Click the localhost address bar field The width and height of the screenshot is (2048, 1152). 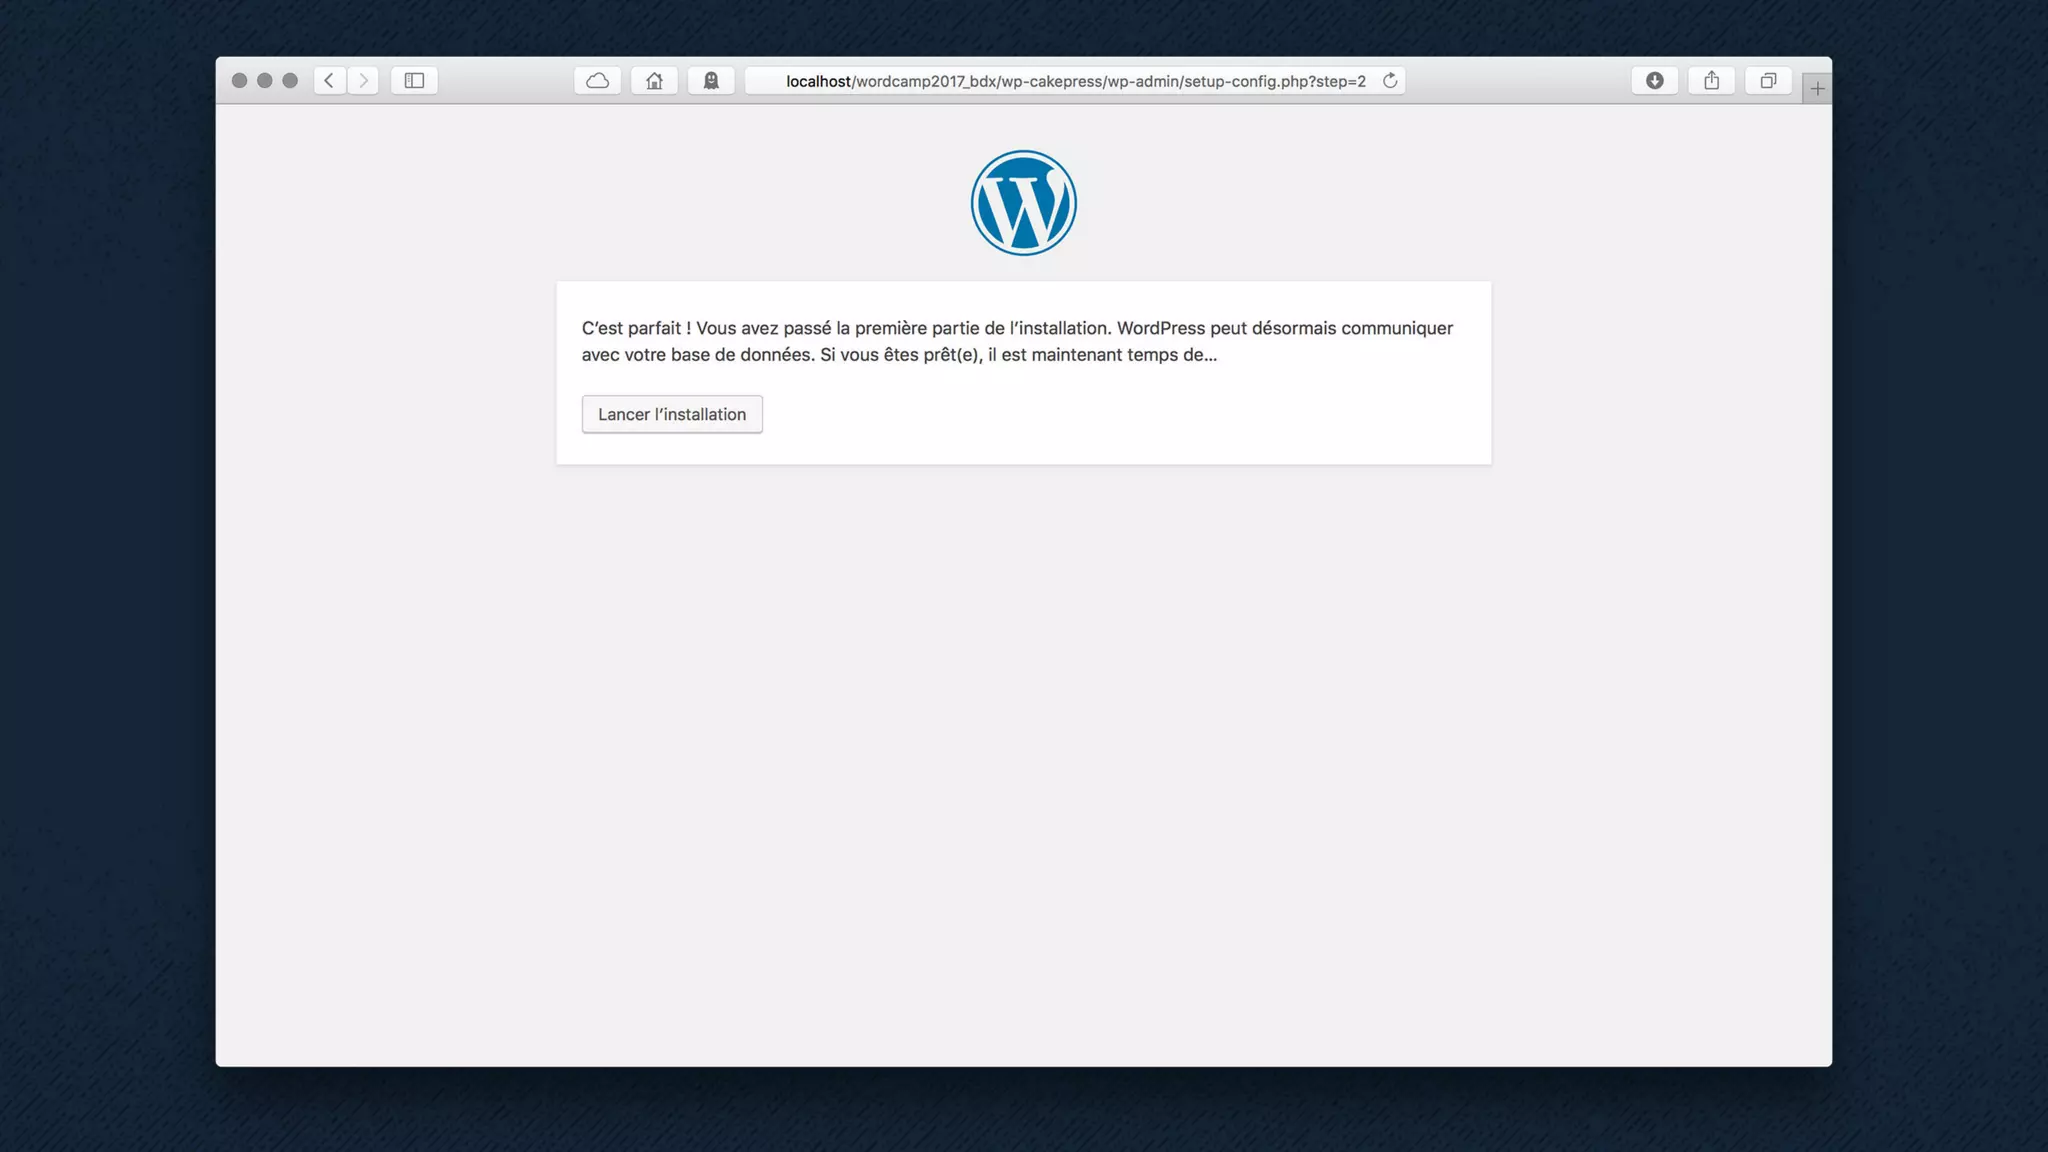tap(1075, 81)
